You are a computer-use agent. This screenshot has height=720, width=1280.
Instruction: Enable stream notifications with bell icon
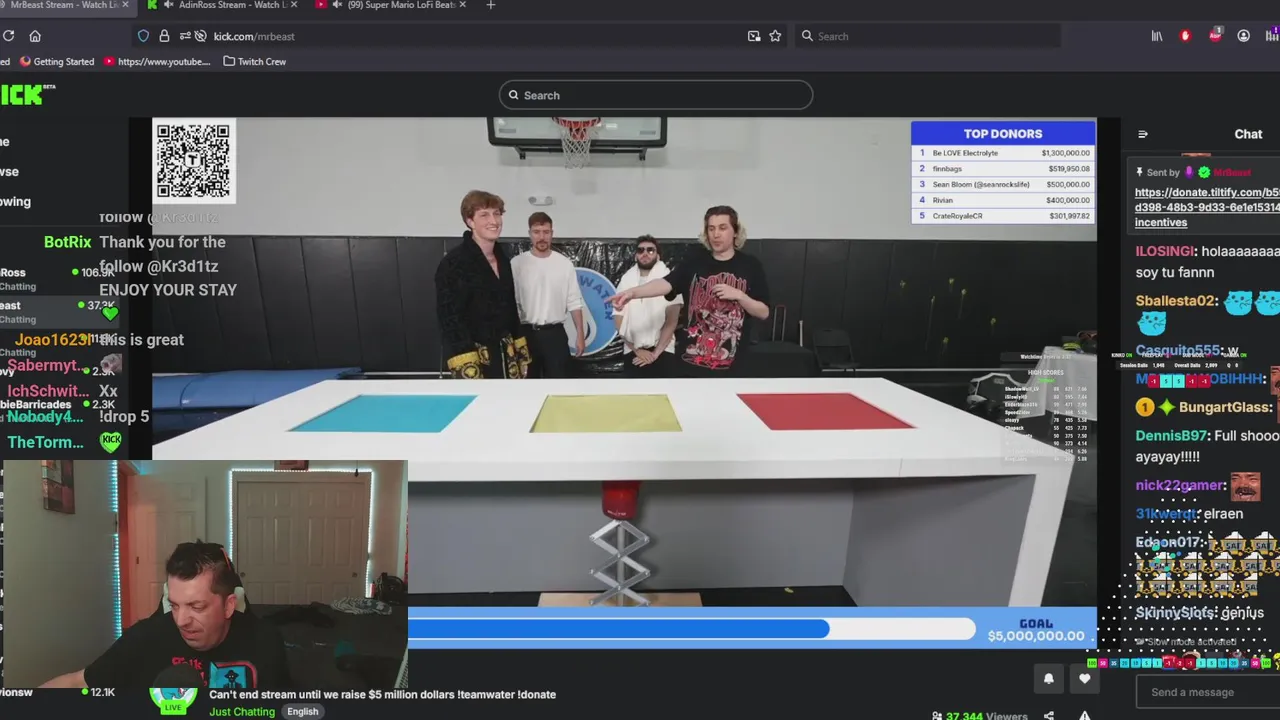pyautogui.click(x=1049, y=679)
